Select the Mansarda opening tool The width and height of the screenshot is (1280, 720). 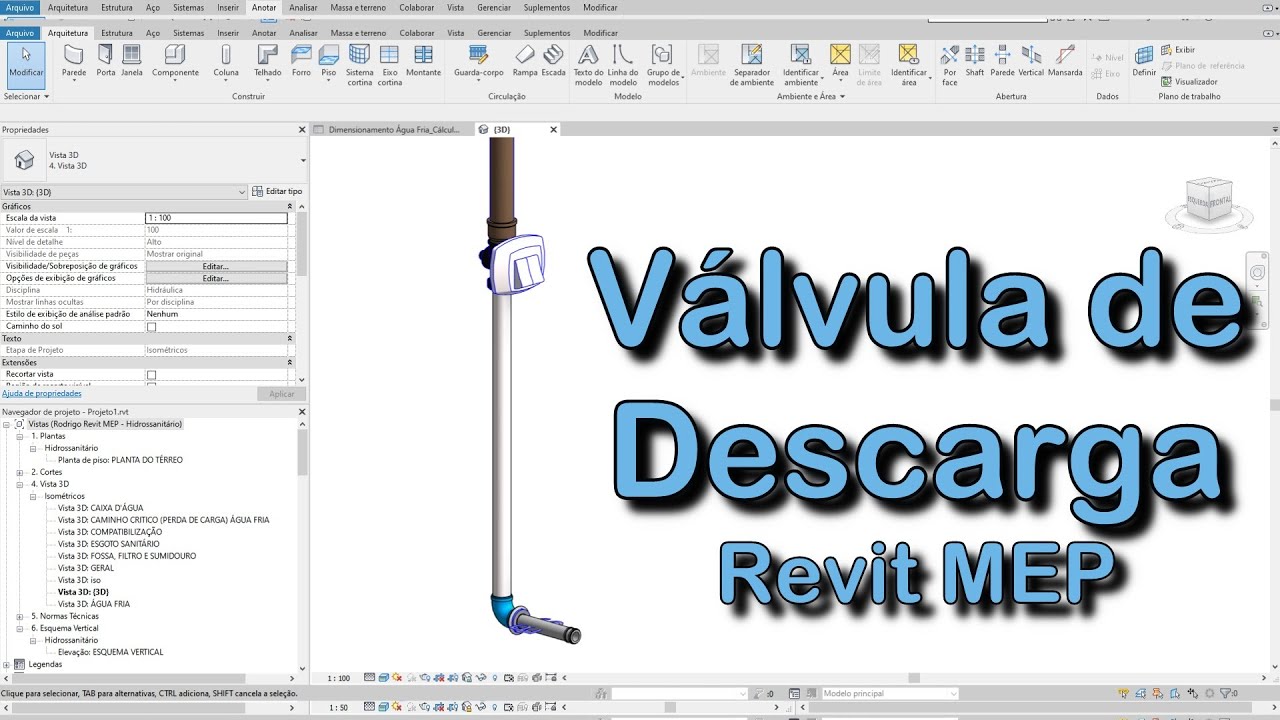1065,60
